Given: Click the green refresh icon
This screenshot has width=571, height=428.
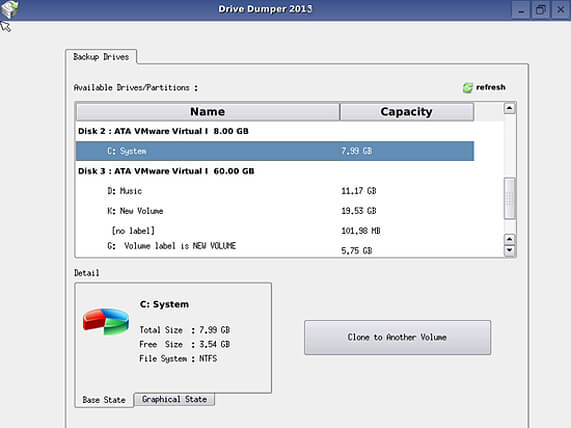Looking at the screenshot, I should point(468,88).
